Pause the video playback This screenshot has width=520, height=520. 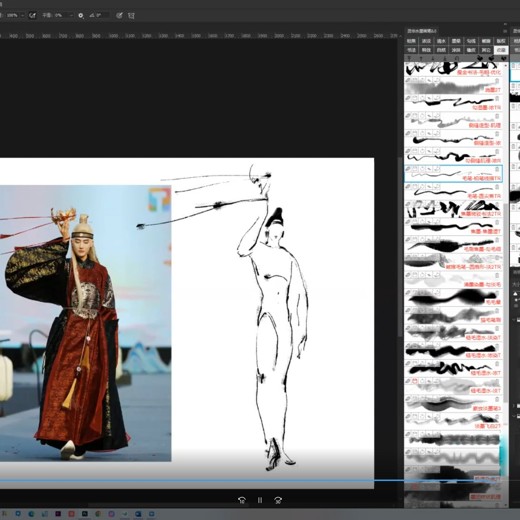260,500
